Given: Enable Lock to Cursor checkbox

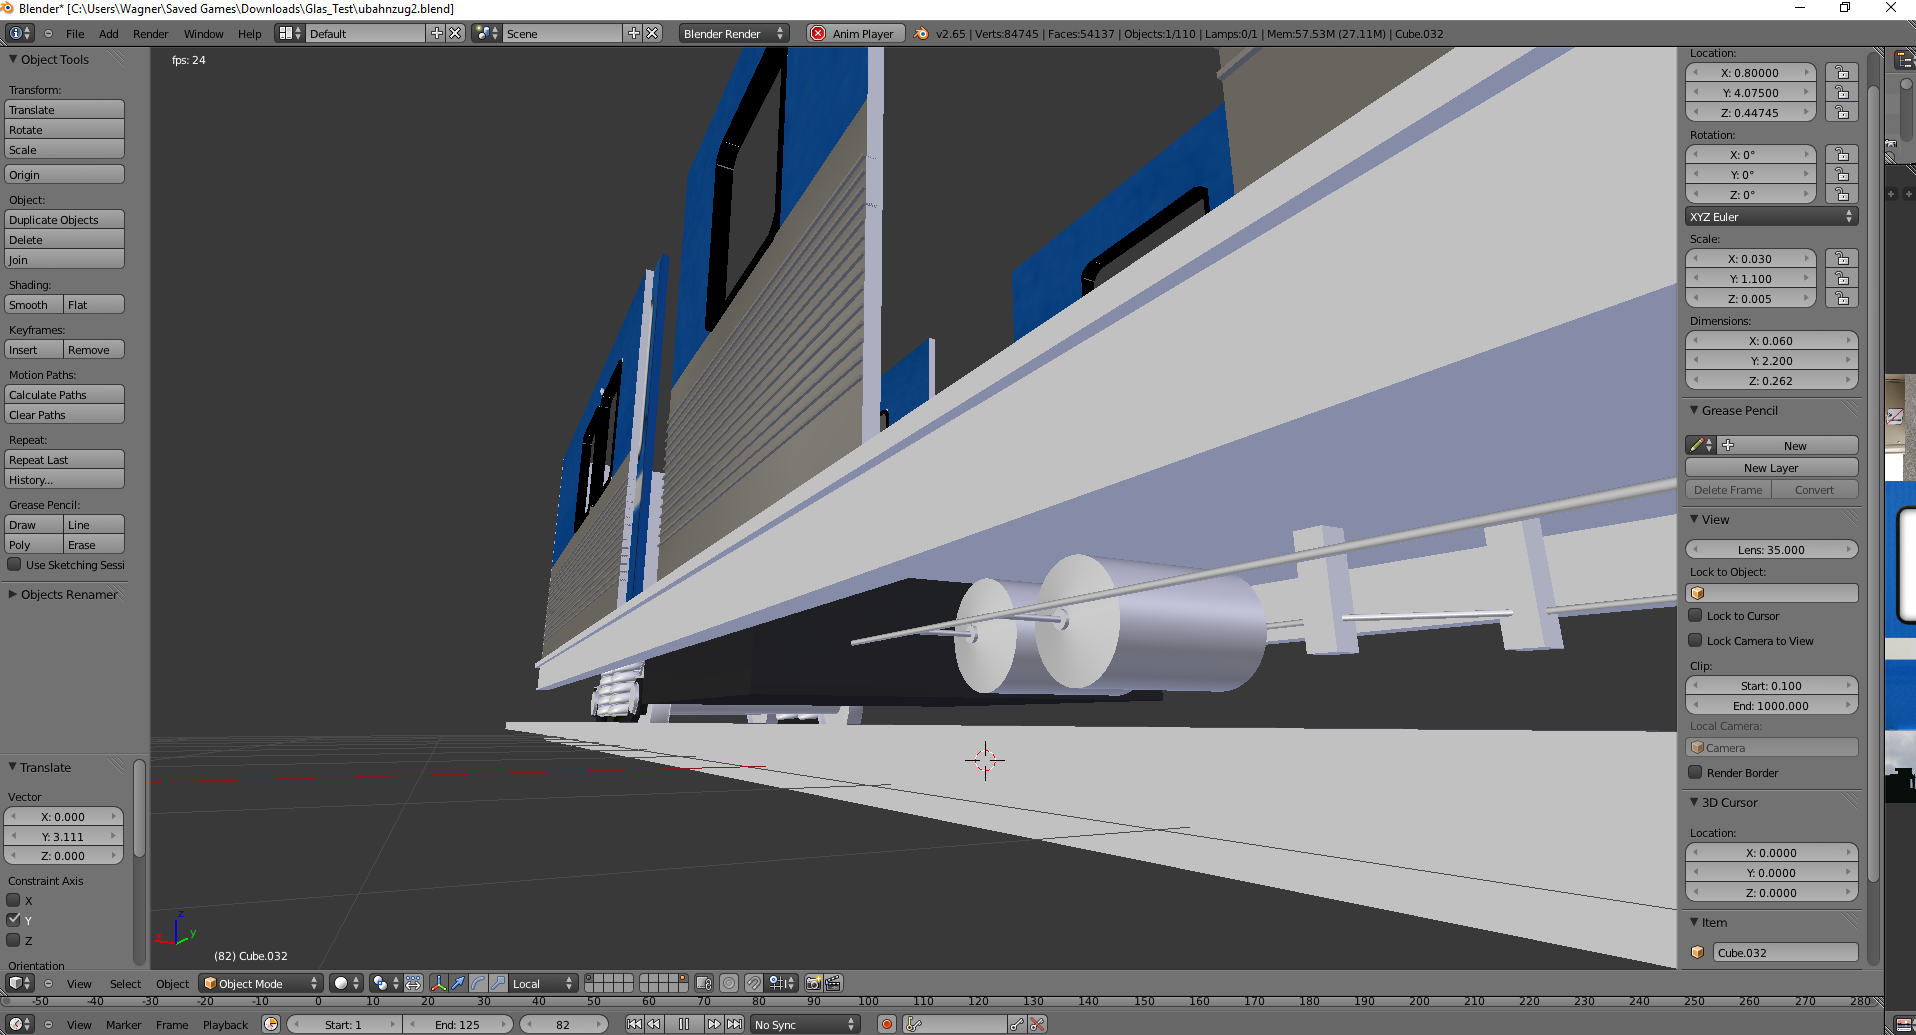Looking at the screenshot, I should pos(1696,616).
